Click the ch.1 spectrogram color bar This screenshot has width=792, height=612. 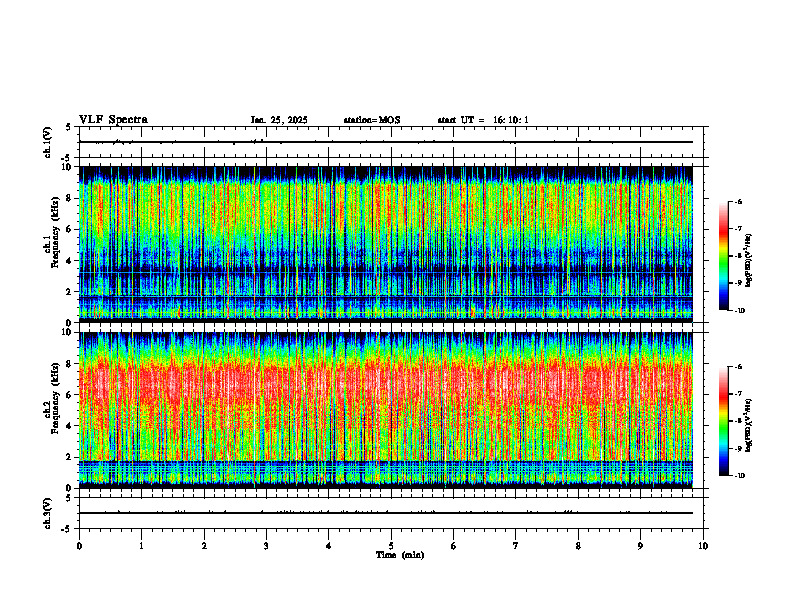(x=723, y=256)
